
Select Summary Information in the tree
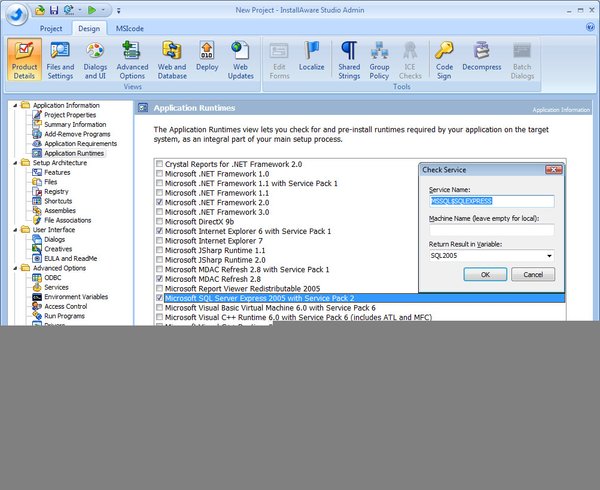coord(75,124)
